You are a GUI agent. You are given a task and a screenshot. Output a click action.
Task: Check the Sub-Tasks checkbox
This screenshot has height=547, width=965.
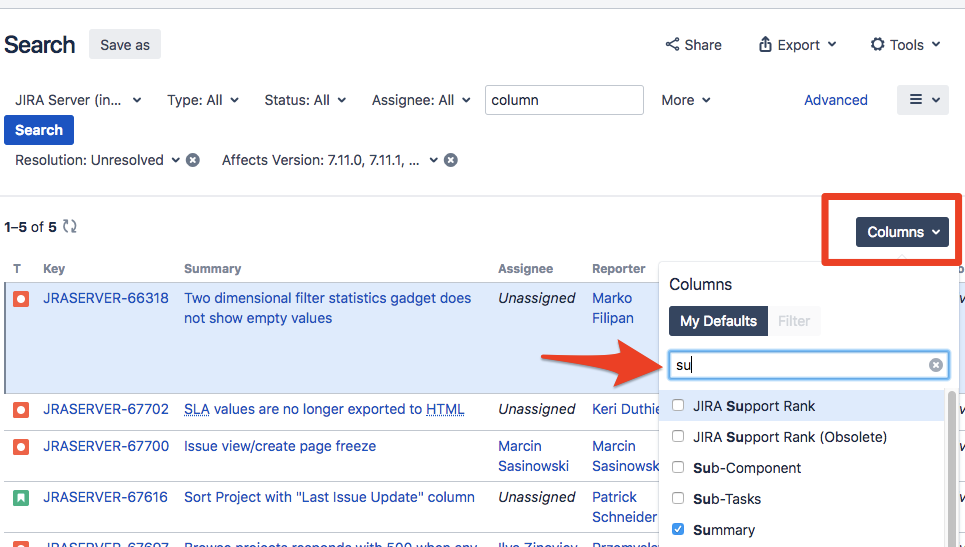[x=678, y=497]
